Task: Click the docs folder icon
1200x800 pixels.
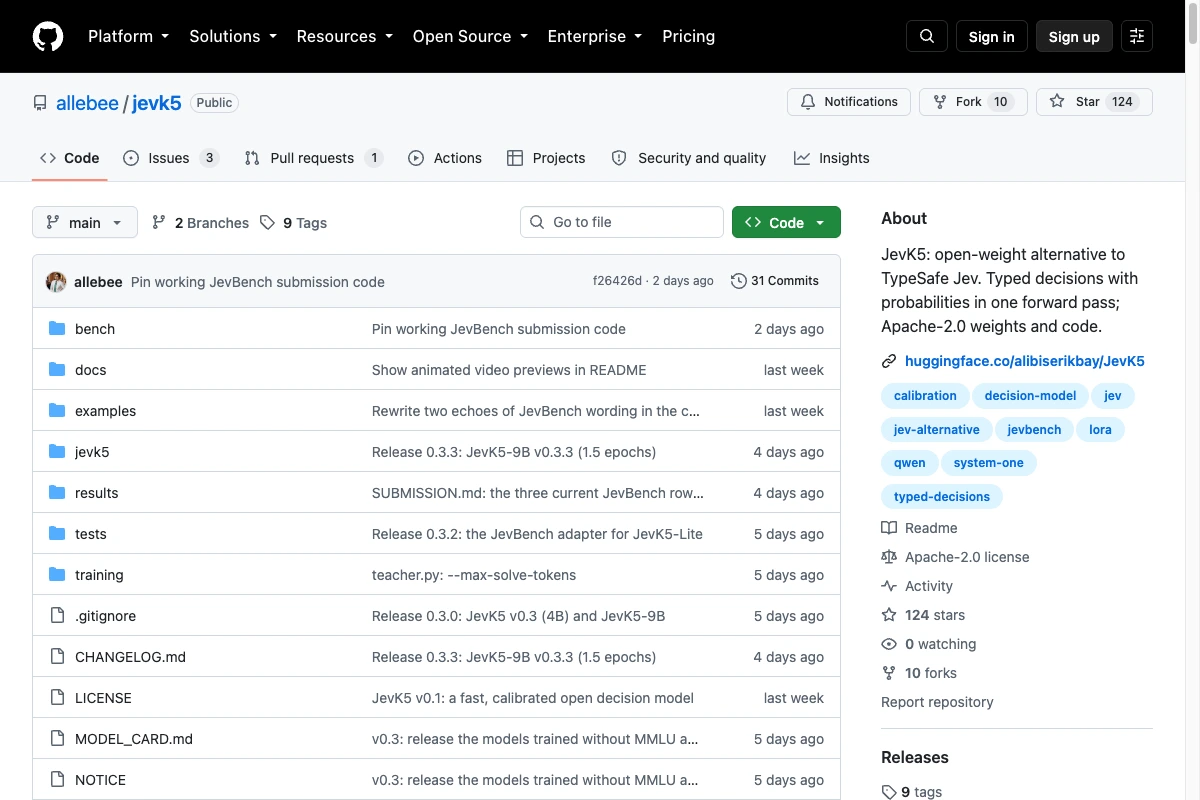Action: tap(57, 370)
